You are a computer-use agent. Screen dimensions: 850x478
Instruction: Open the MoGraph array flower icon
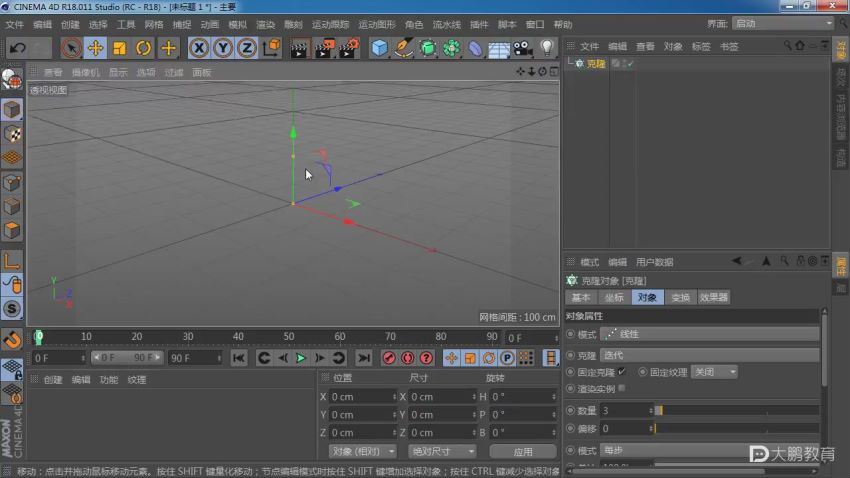[x=451, y=48]
